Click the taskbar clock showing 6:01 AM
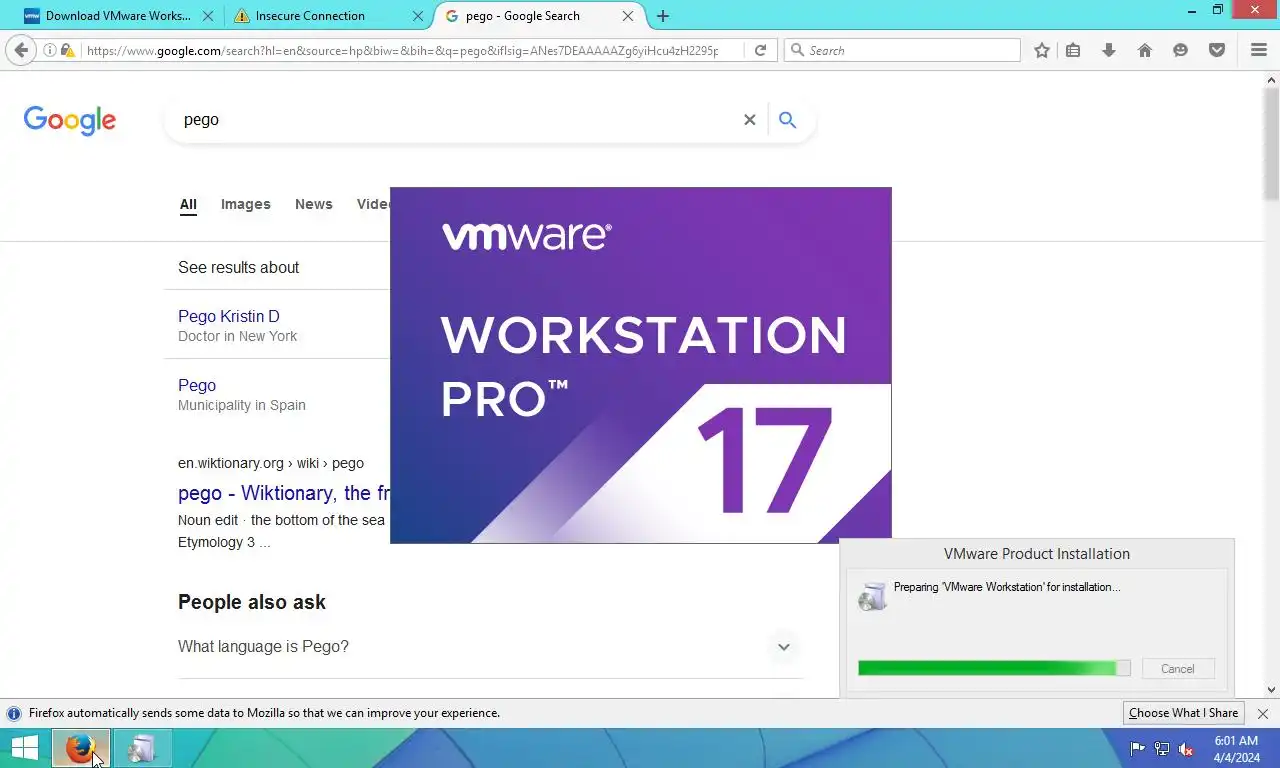Screen dimensions: 1280x768 pos(1236,749)
